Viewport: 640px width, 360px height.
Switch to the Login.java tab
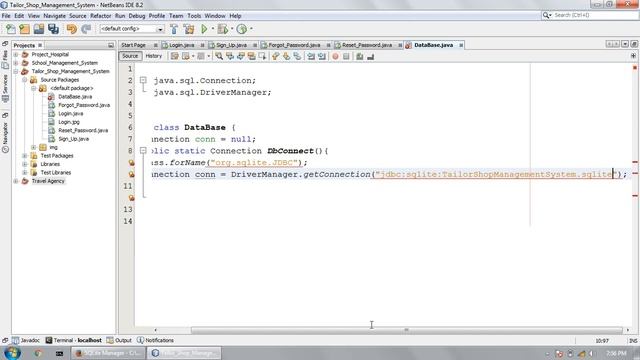[182, 45]
